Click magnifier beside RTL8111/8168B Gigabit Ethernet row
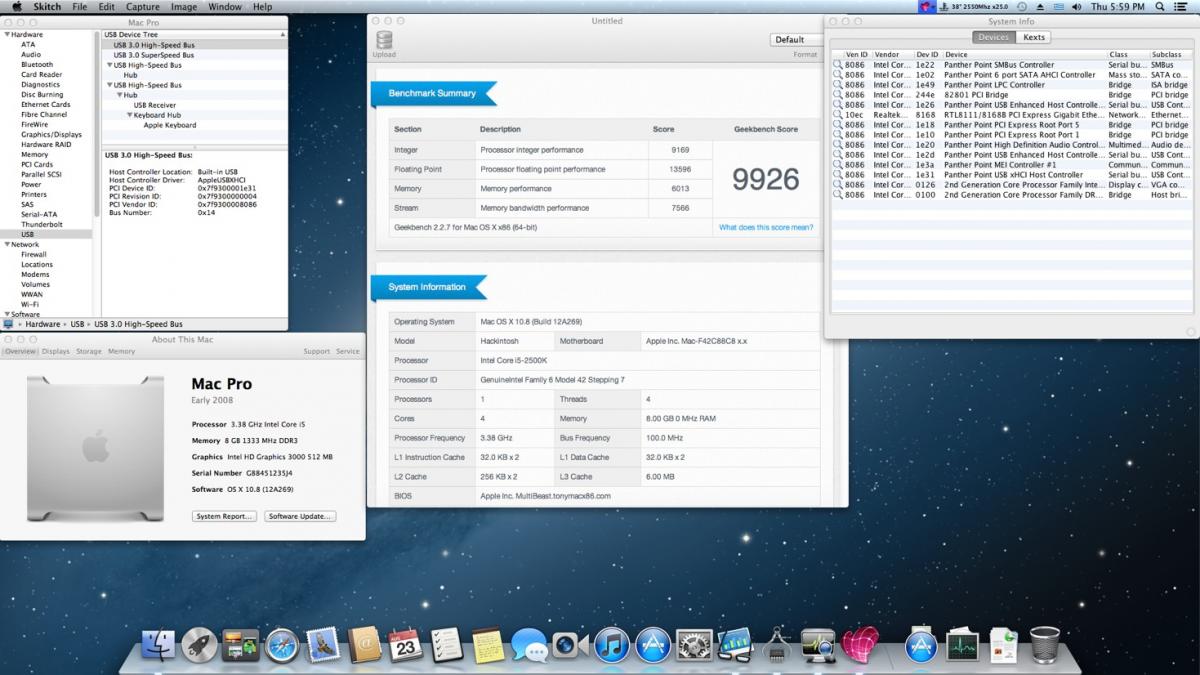1200x675 pixels. coord(838,115)
